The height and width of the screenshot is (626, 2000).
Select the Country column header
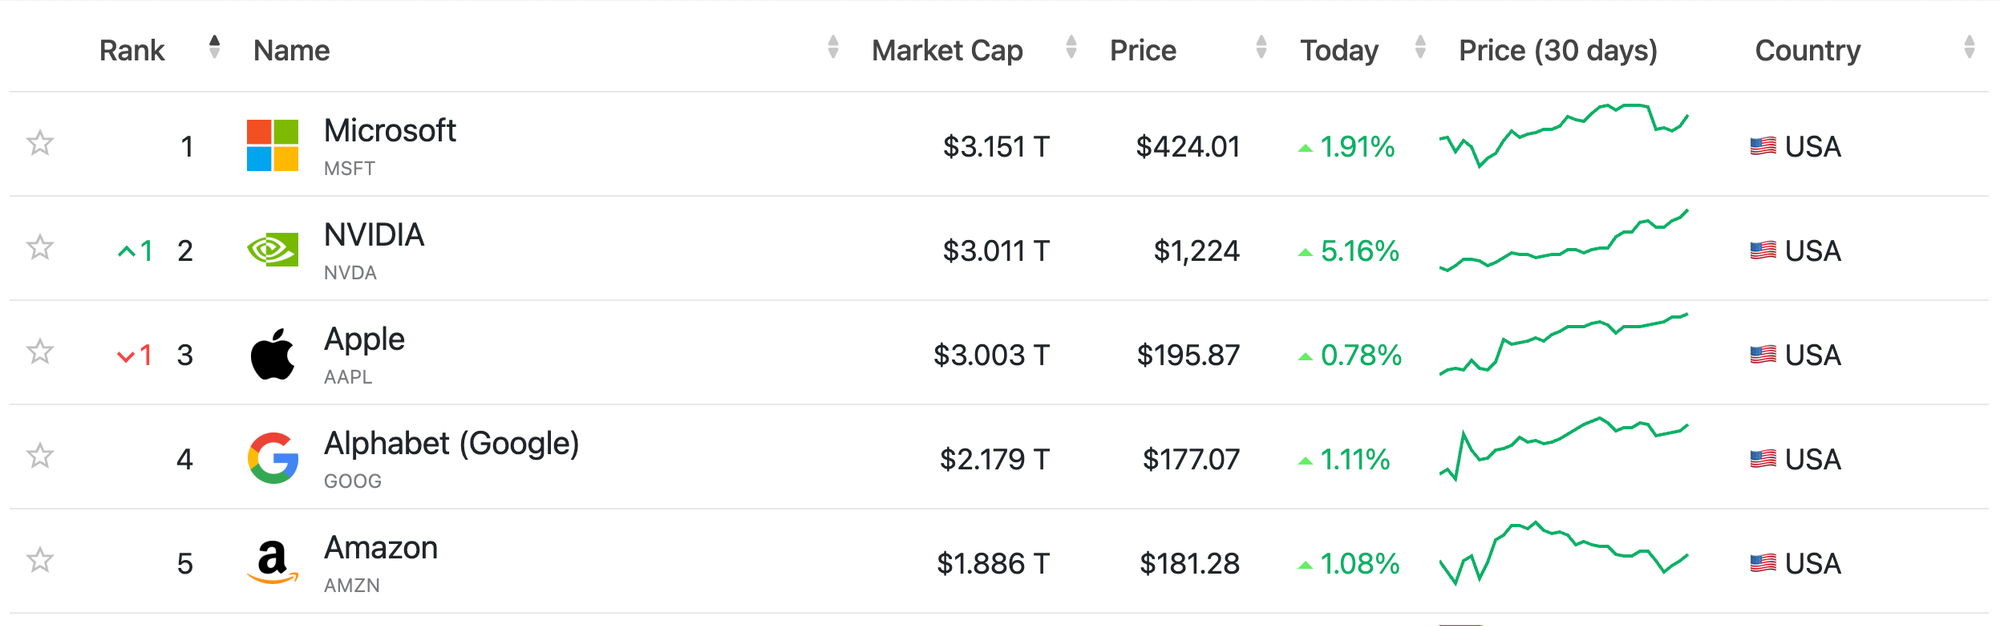[x=1808, y=50]
